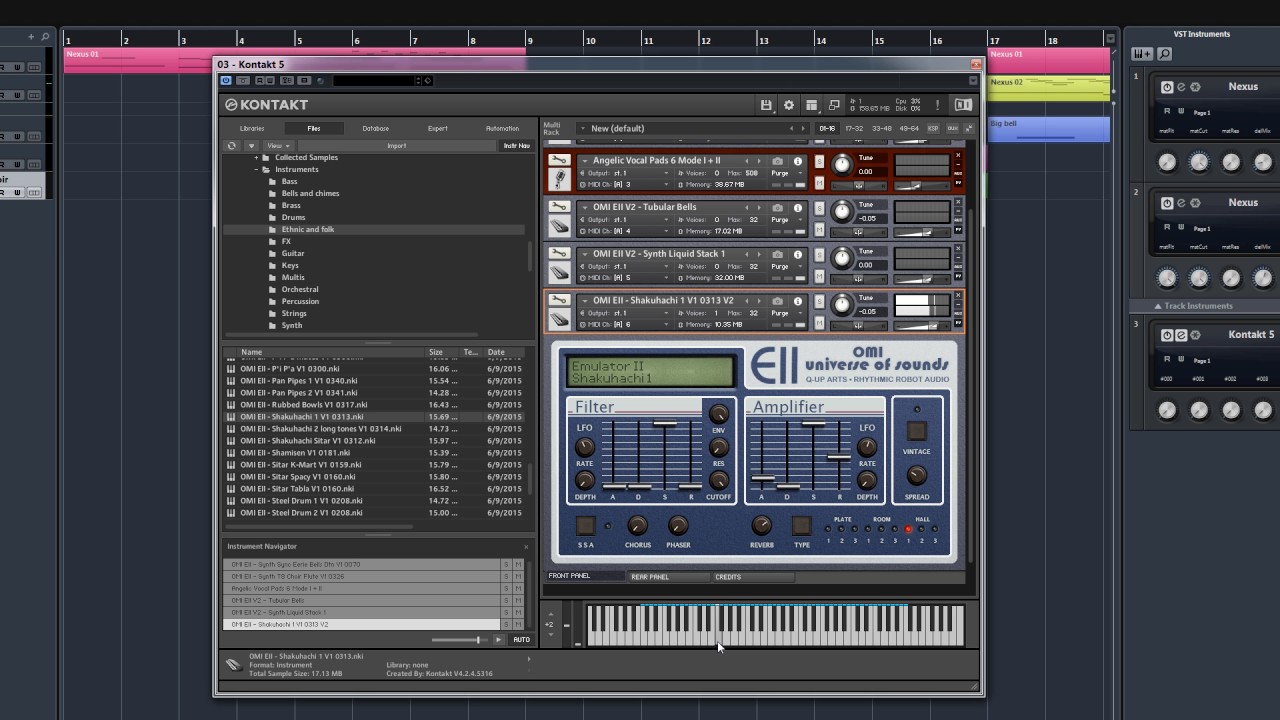Mute the Synth Liquid Stack 1 instrument
The width and height of the screenshot is (1280, 720).
click(x=819, y=275)
